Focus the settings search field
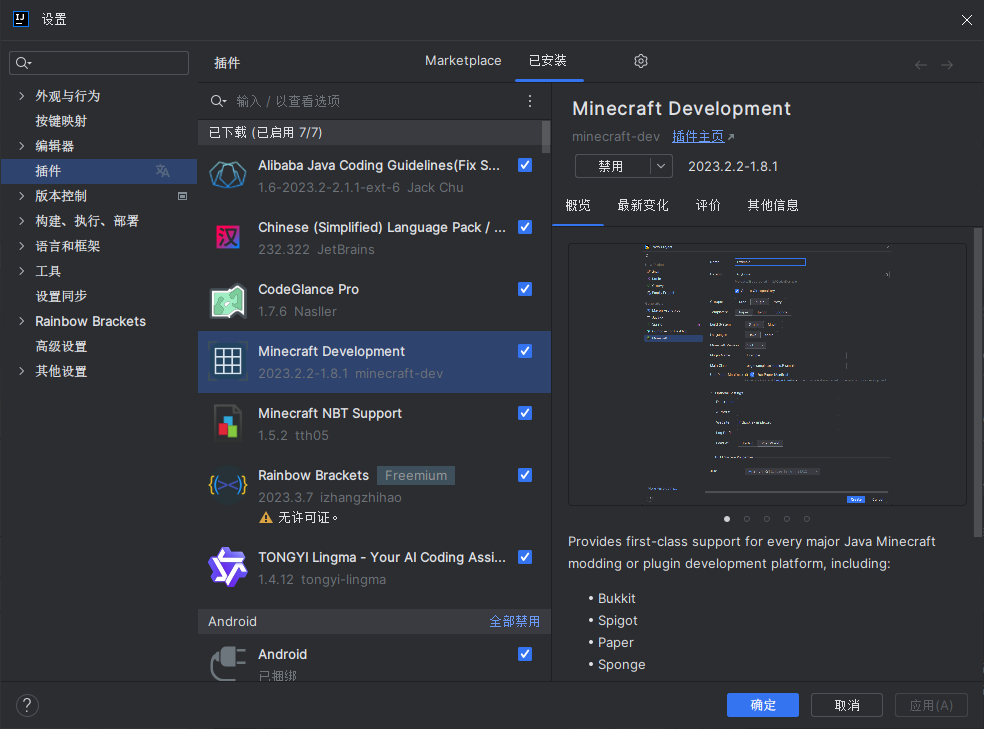984x729 pixels. (x=99, y=63)
